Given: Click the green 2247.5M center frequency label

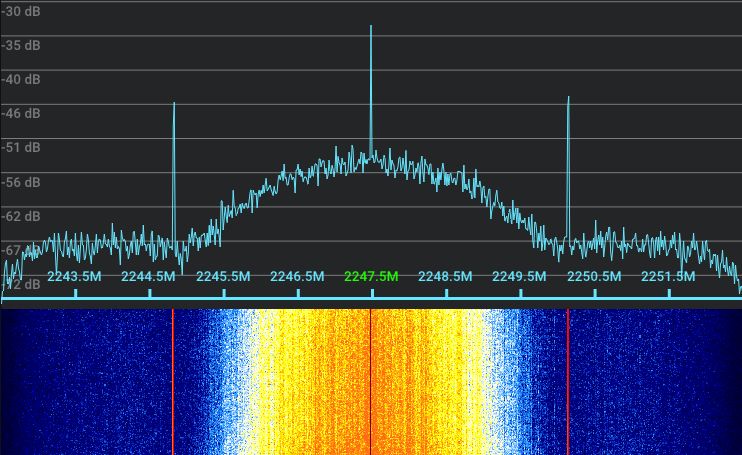Looking at the screenshot, I should click(x=371, y=276).
